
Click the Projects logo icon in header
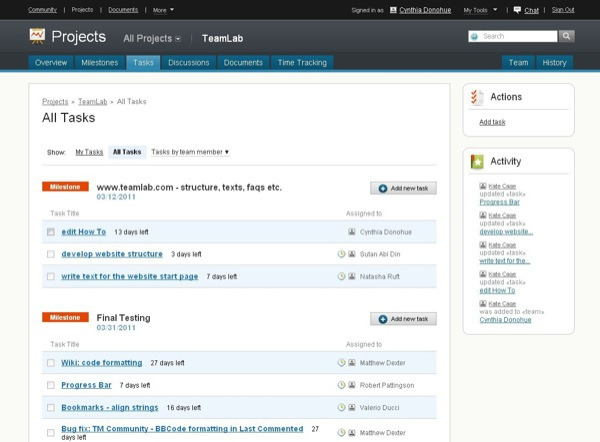coord(37,37)
